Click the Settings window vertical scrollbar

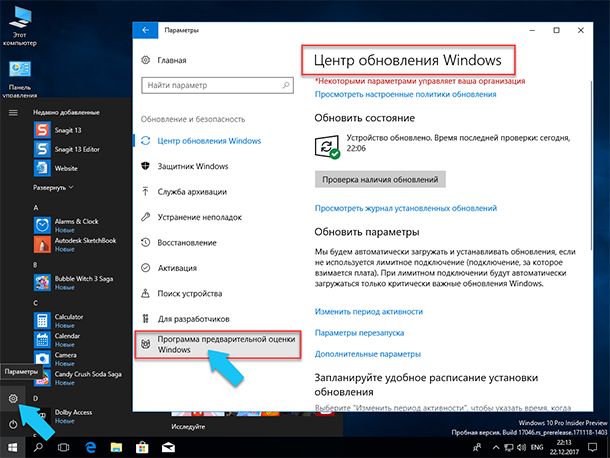click(x=591, y=165)
